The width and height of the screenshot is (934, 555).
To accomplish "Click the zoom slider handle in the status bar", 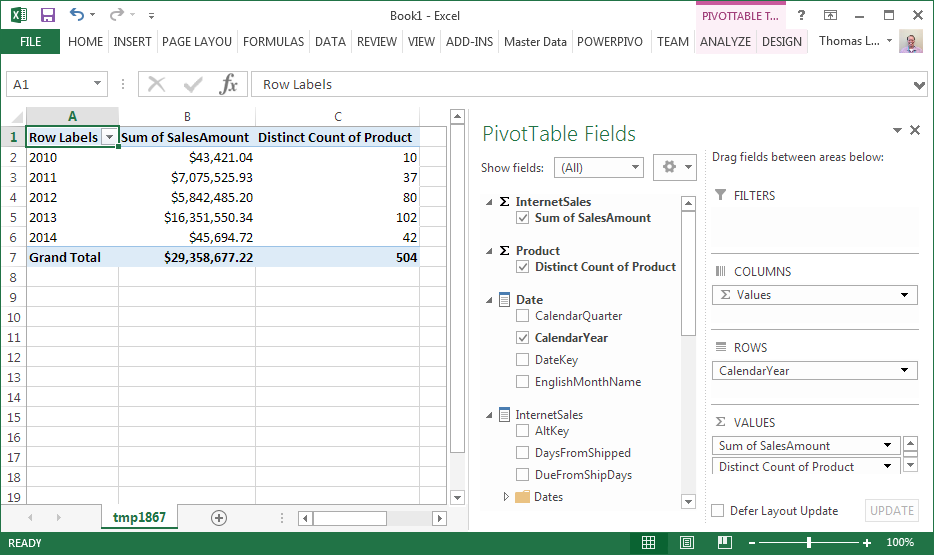I will pyautogui.click(x=809, y=543).
